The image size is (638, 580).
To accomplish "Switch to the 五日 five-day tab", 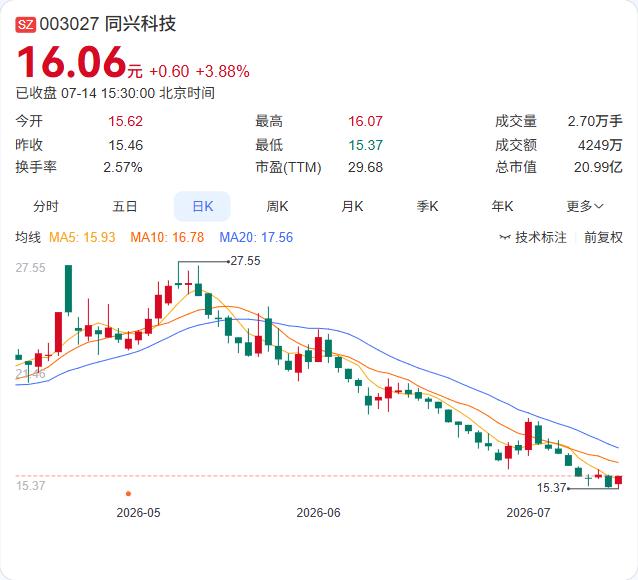I will 125,206.
